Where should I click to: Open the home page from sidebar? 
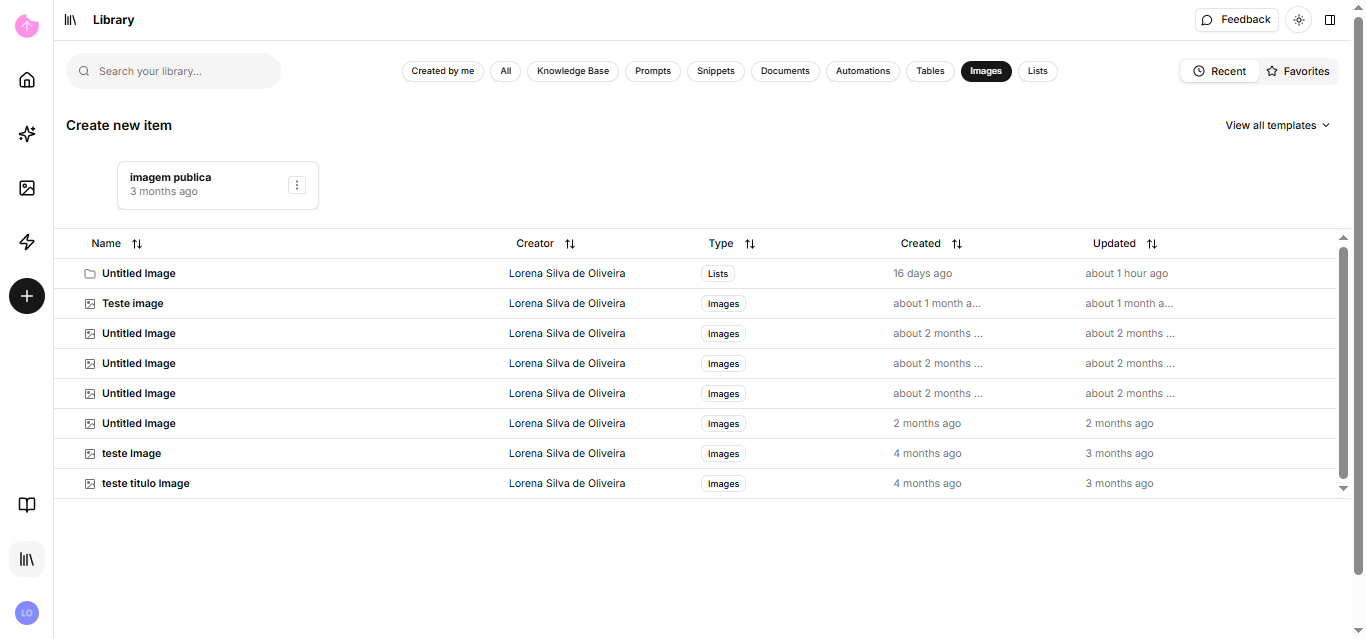pyautogui.click(x=27, y=80)
